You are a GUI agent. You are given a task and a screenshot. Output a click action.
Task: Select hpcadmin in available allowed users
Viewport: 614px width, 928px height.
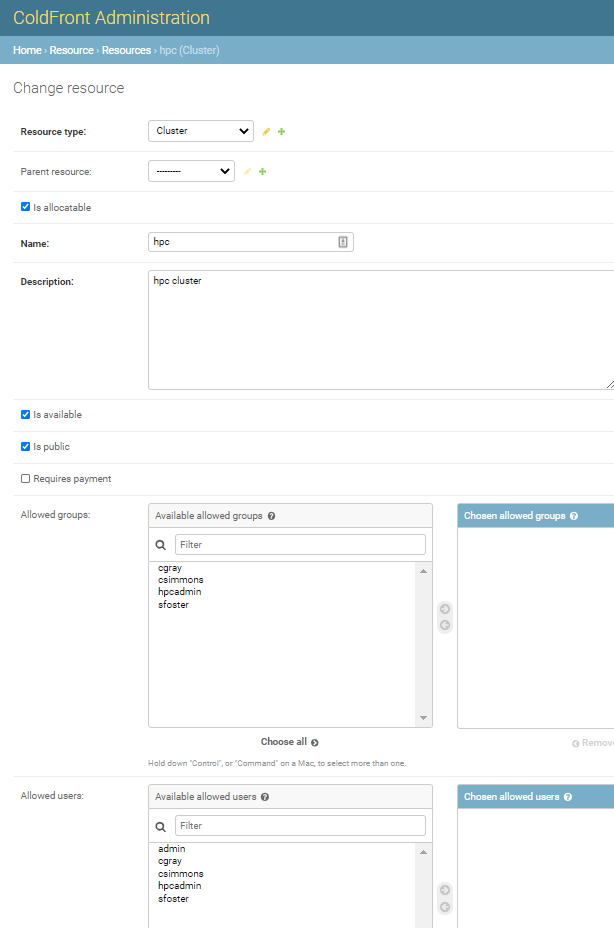(x=179, y=886)
